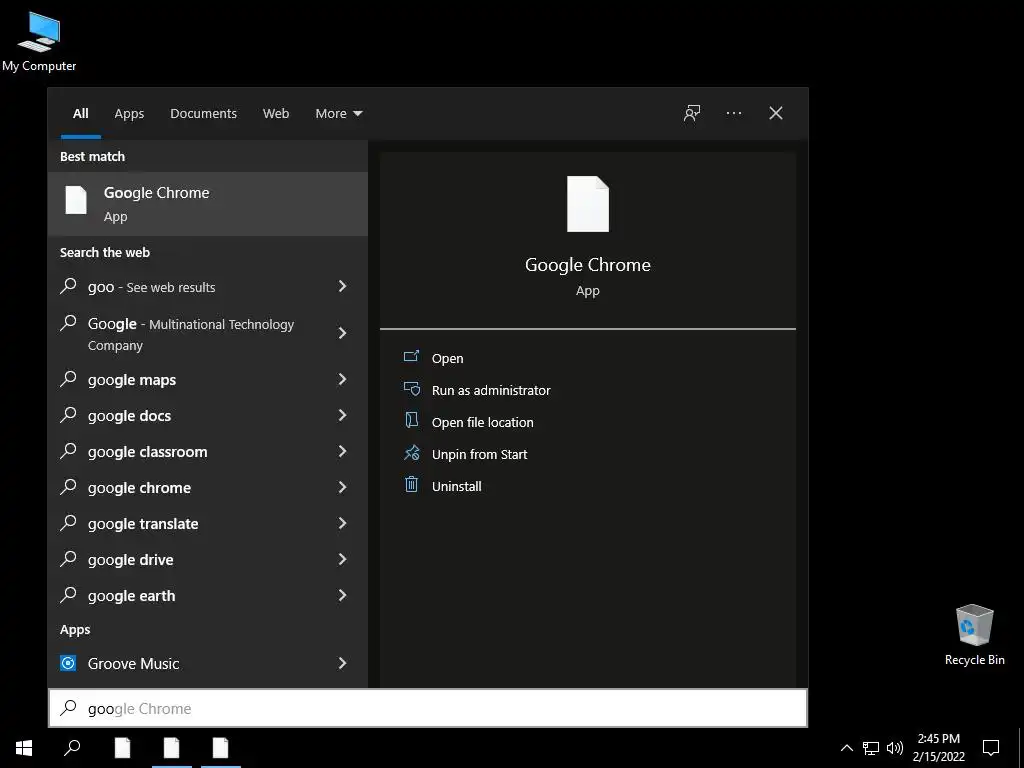Image resolution: width=1024 pixels, height=768 pixels.
Task: Click the large Google Chrome preview icon
Action: (x=588, y=204)
